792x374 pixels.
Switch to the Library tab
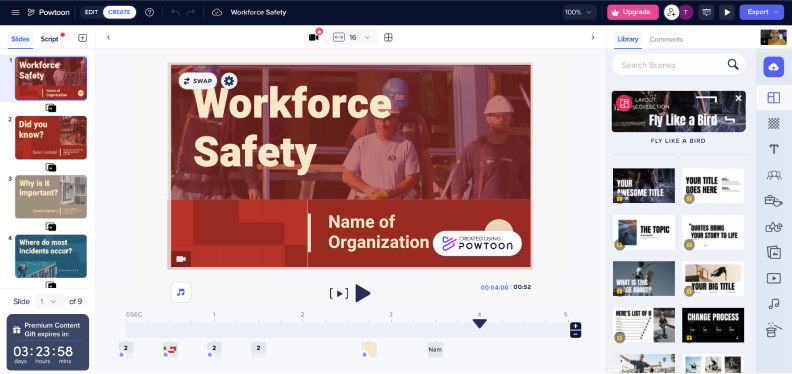coord(628,39)
